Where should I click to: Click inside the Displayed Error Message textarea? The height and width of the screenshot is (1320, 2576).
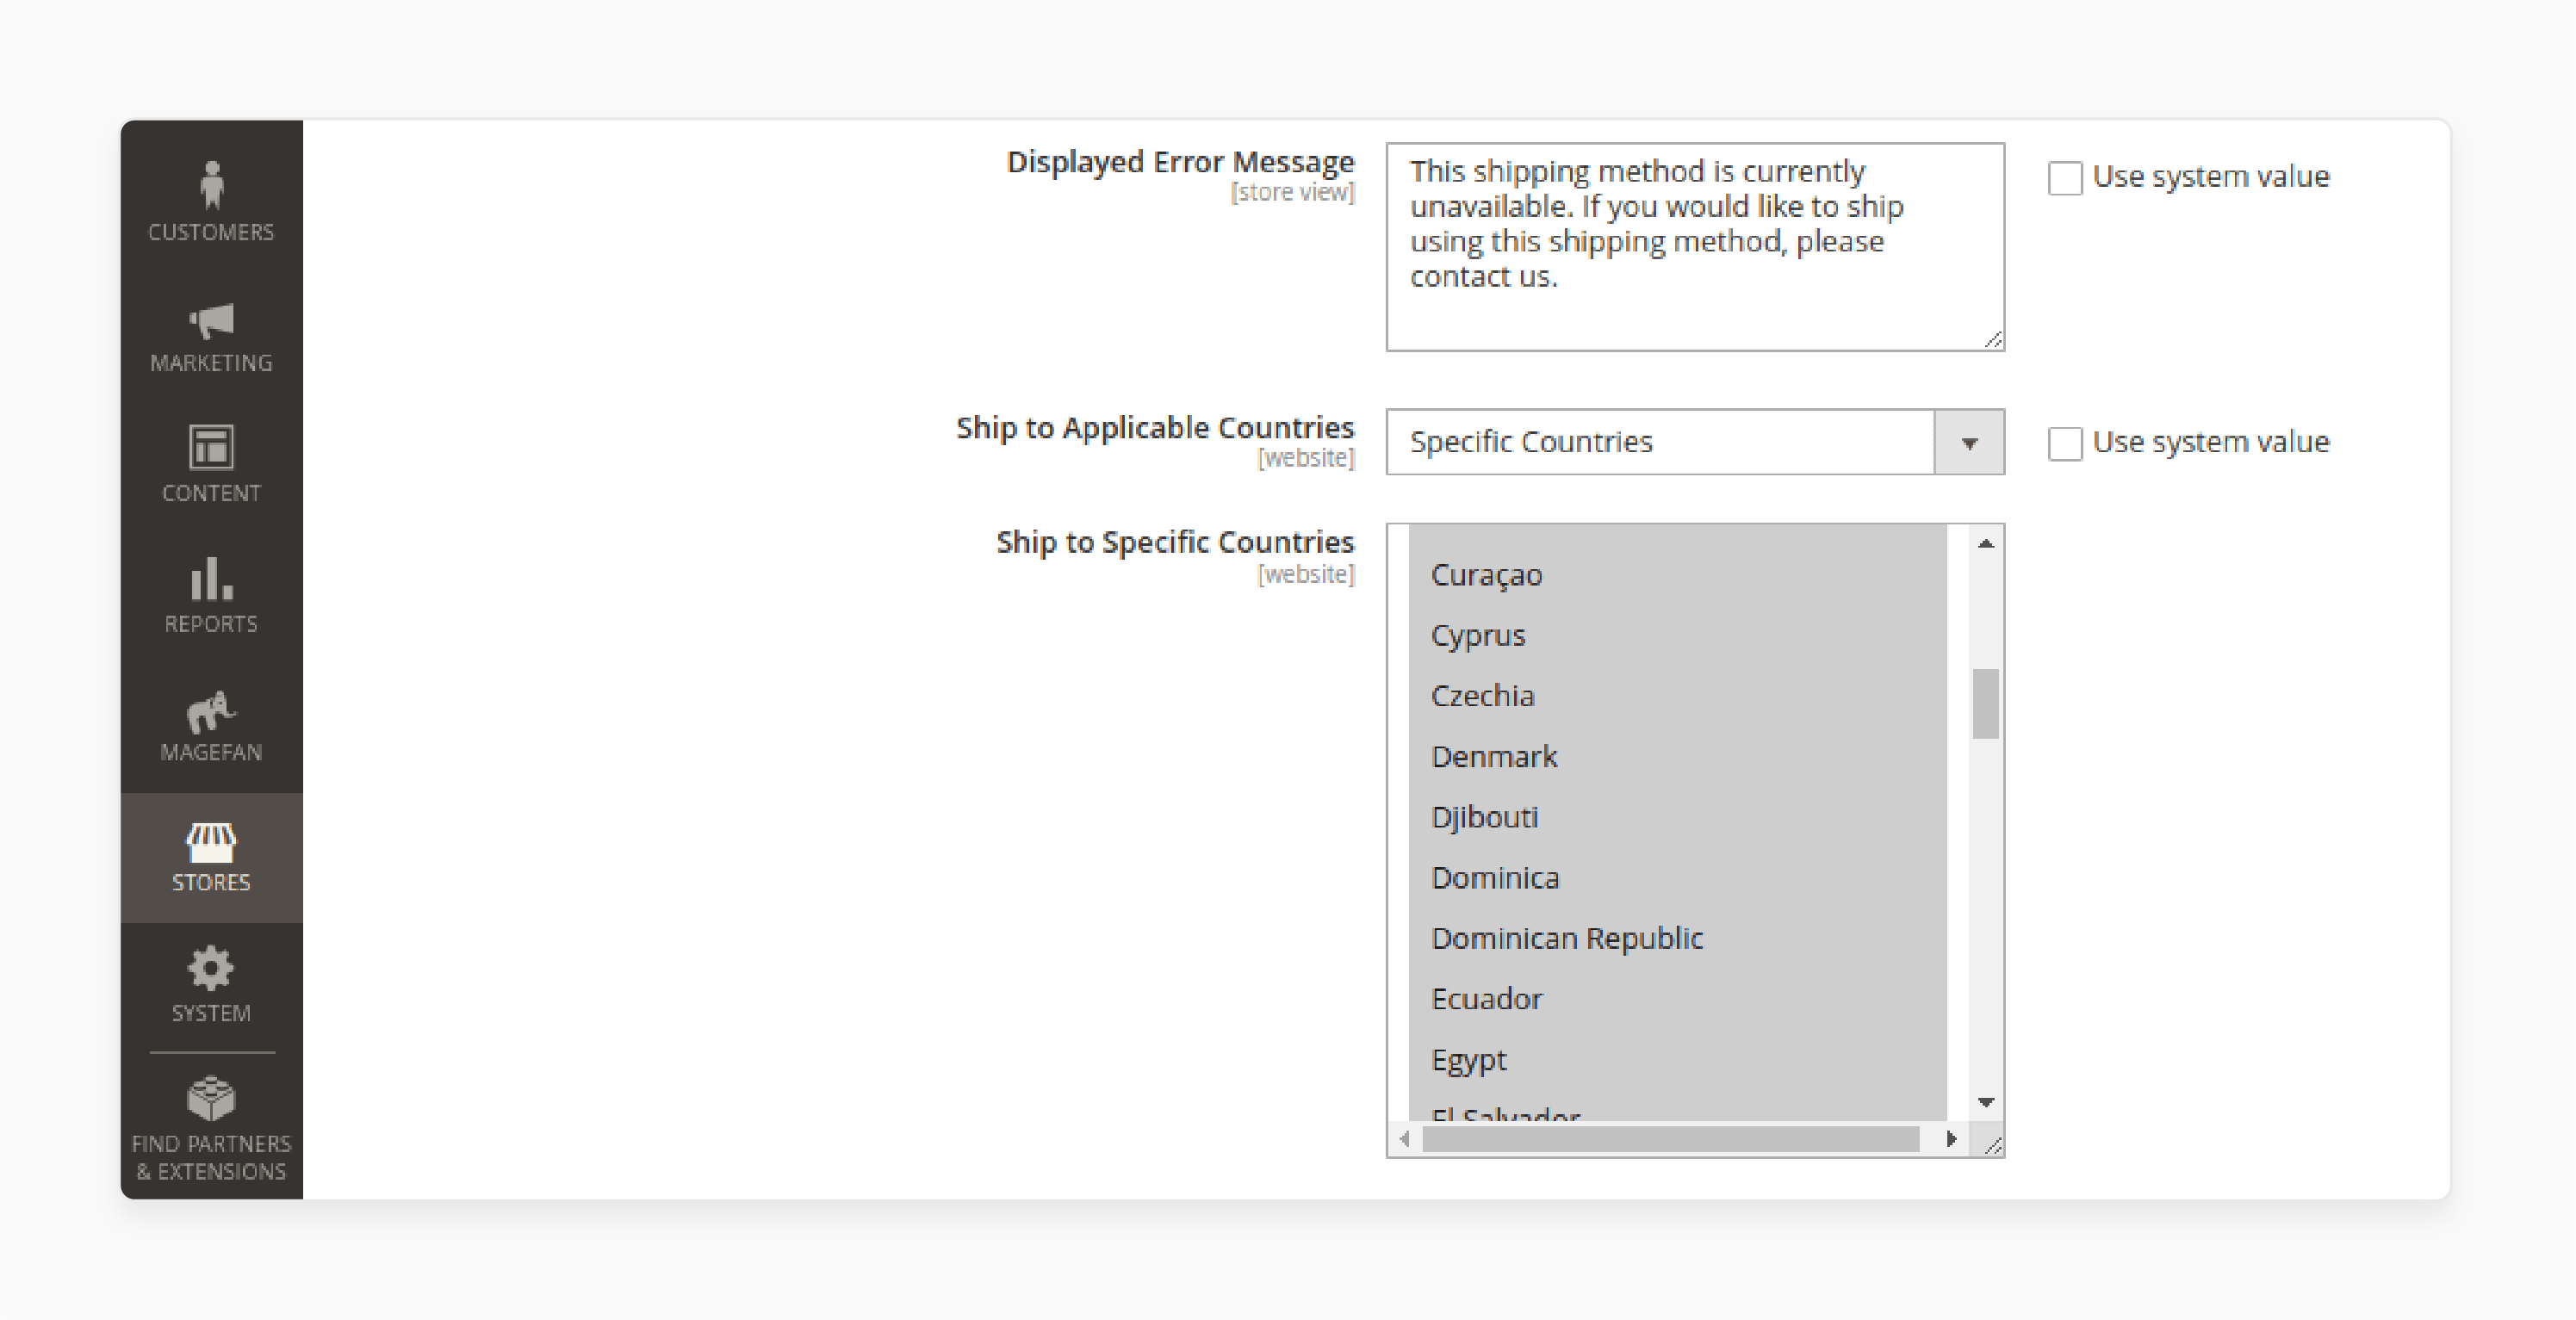(x=1695, y=247)
